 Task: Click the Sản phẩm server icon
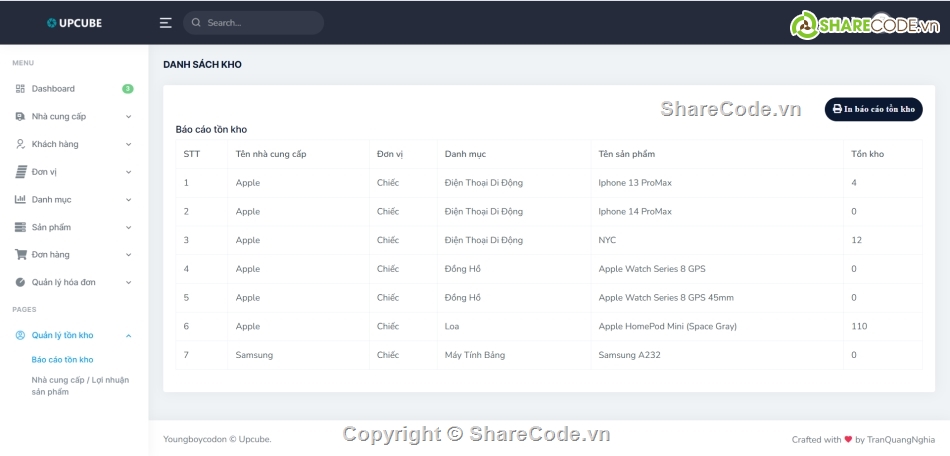coord(21,227)
